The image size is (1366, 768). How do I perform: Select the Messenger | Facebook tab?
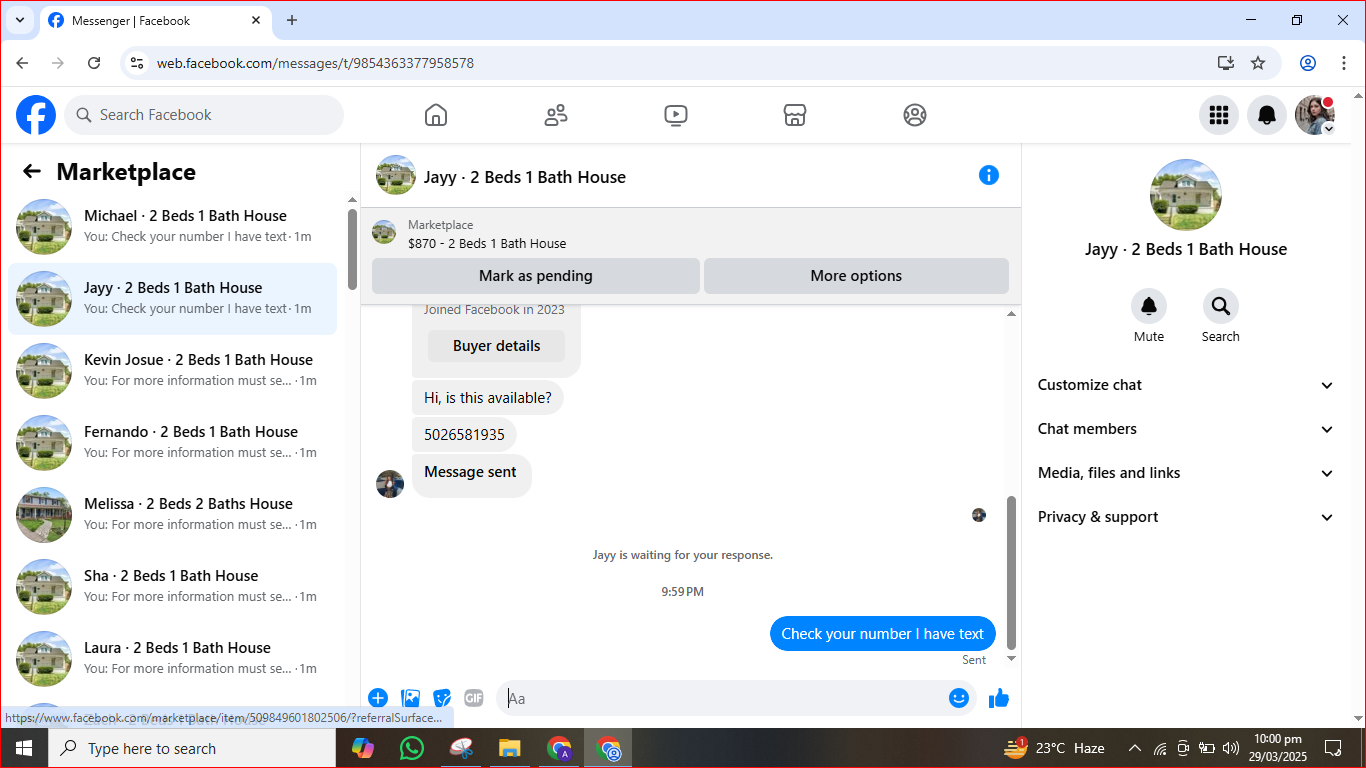[x=155, y=20]
